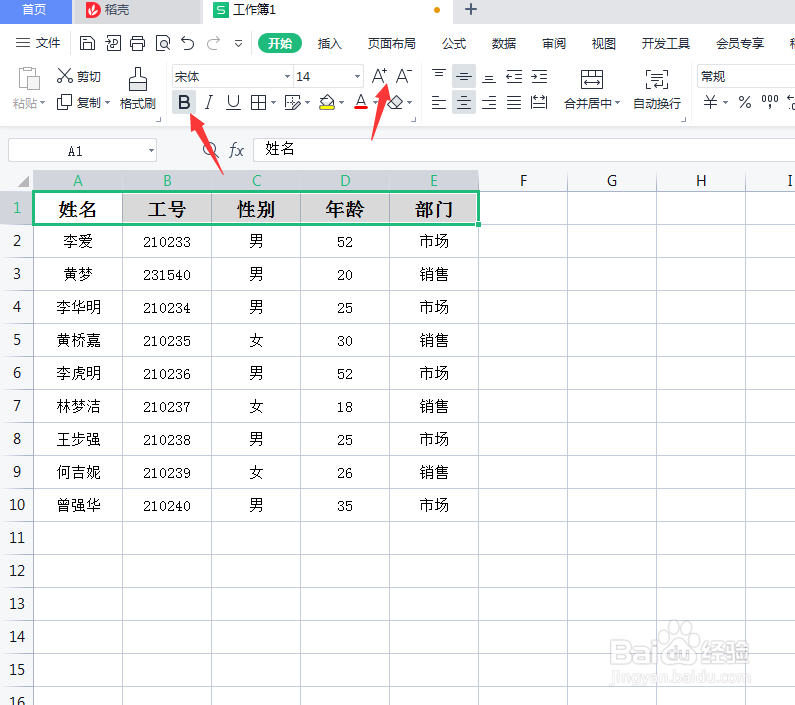Screen dimensions: 795x705
Task: Expand the 合并居中 dropdown arrow
Action: pyautogui.click(x=617, y=103)
